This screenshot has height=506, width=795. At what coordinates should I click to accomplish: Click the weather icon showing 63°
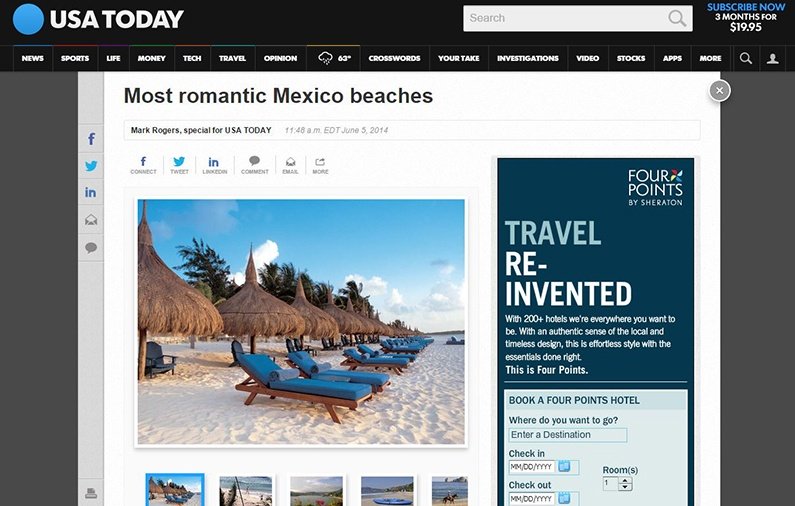pos(333,58)
